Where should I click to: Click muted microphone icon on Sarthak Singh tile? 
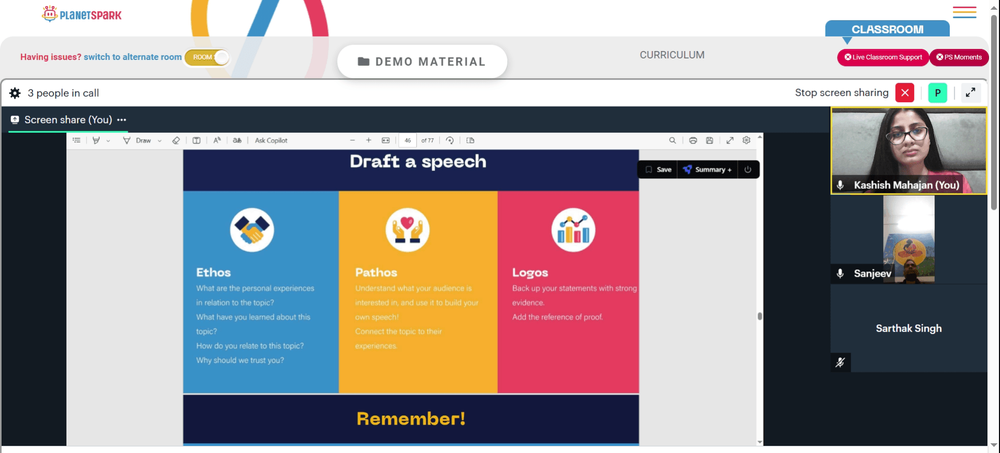(841, 362)
